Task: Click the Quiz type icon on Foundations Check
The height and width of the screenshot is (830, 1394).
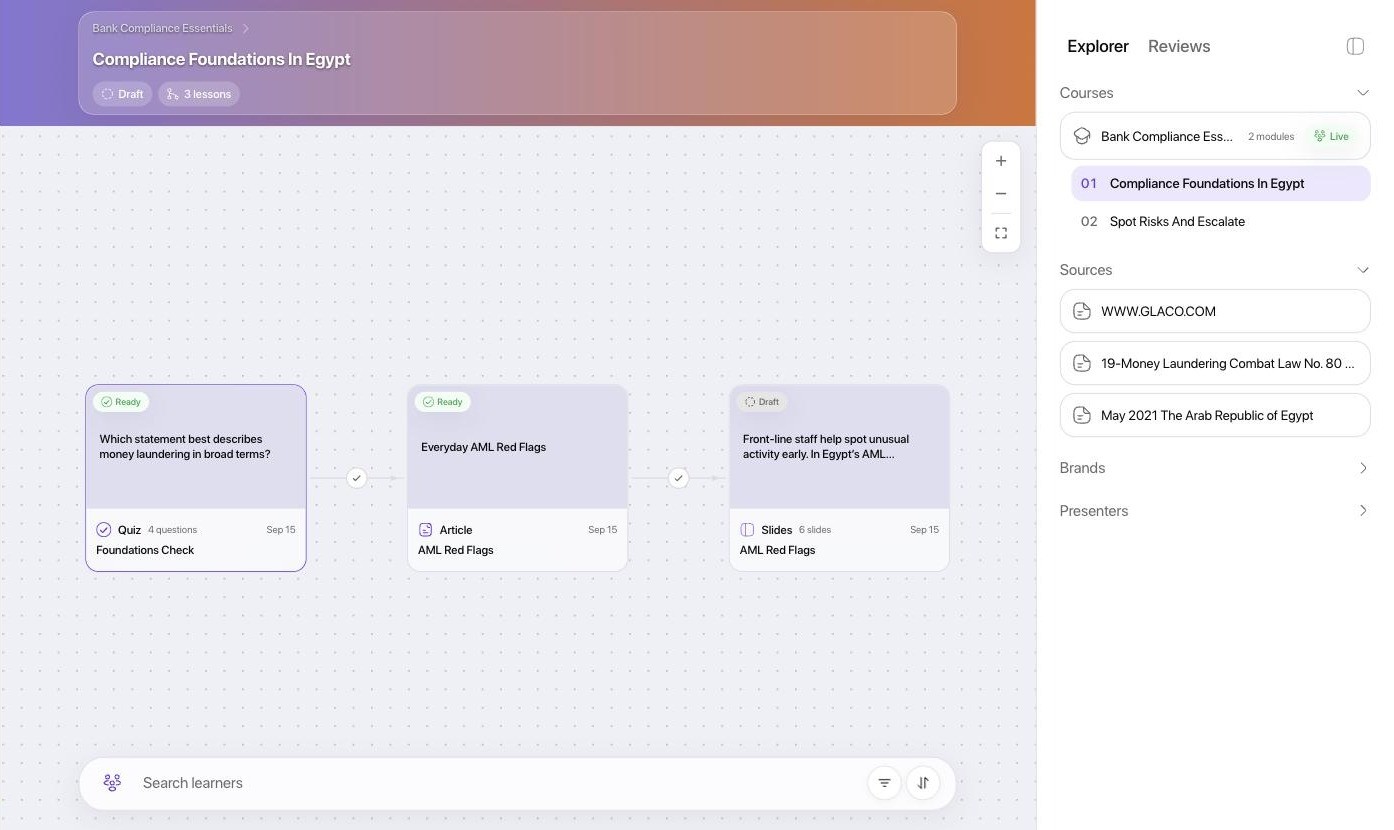Action: pos(104,530)
